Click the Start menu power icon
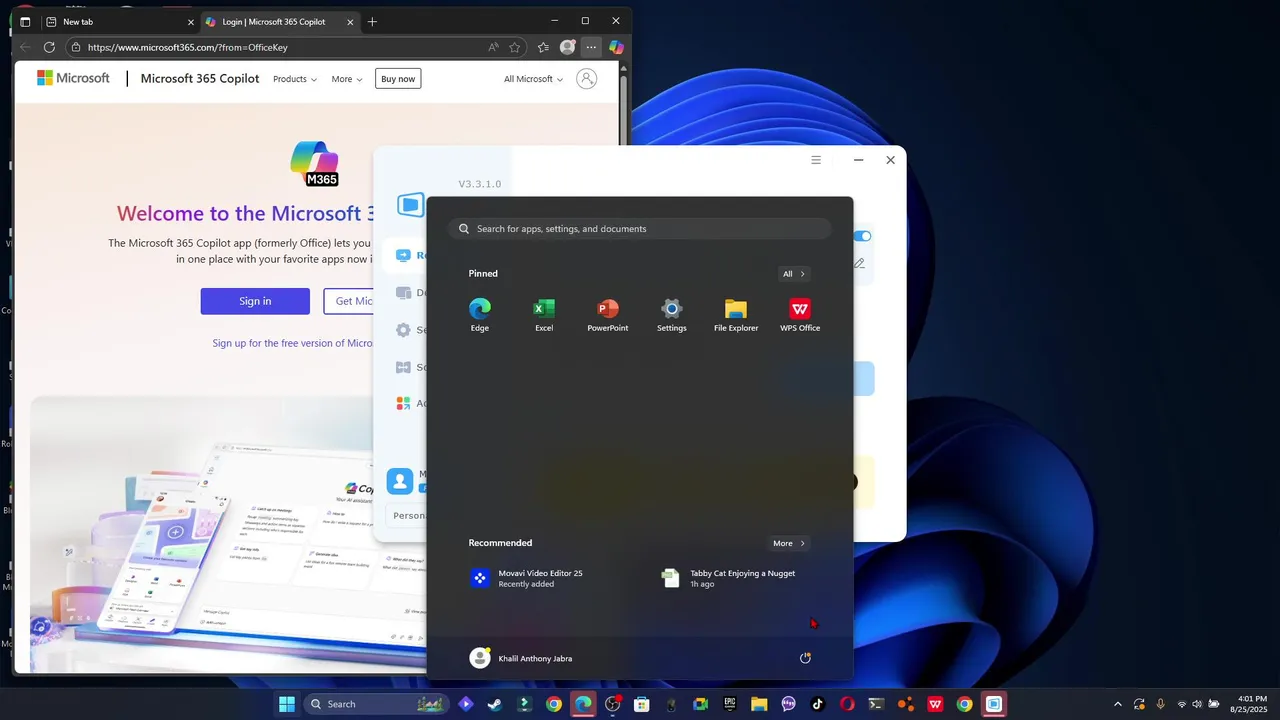 point(805,658)
